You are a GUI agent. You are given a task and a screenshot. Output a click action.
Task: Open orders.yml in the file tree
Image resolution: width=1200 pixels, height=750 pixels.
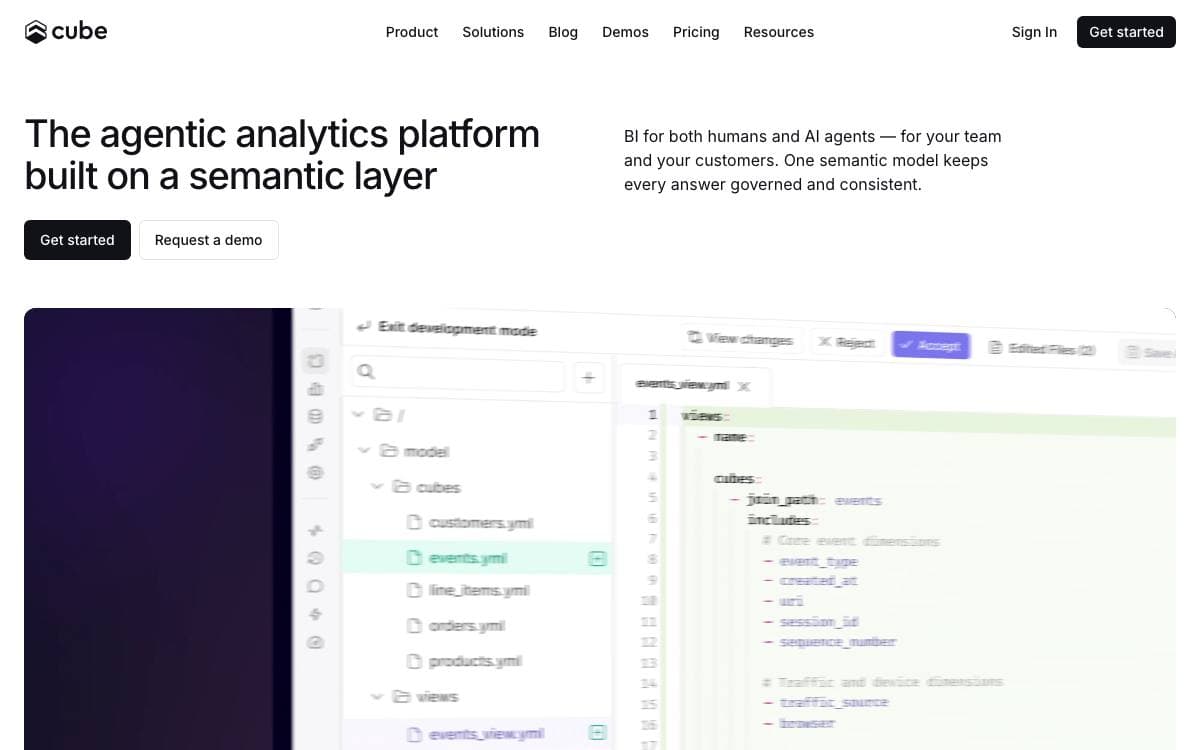click(x=467, y=626)
